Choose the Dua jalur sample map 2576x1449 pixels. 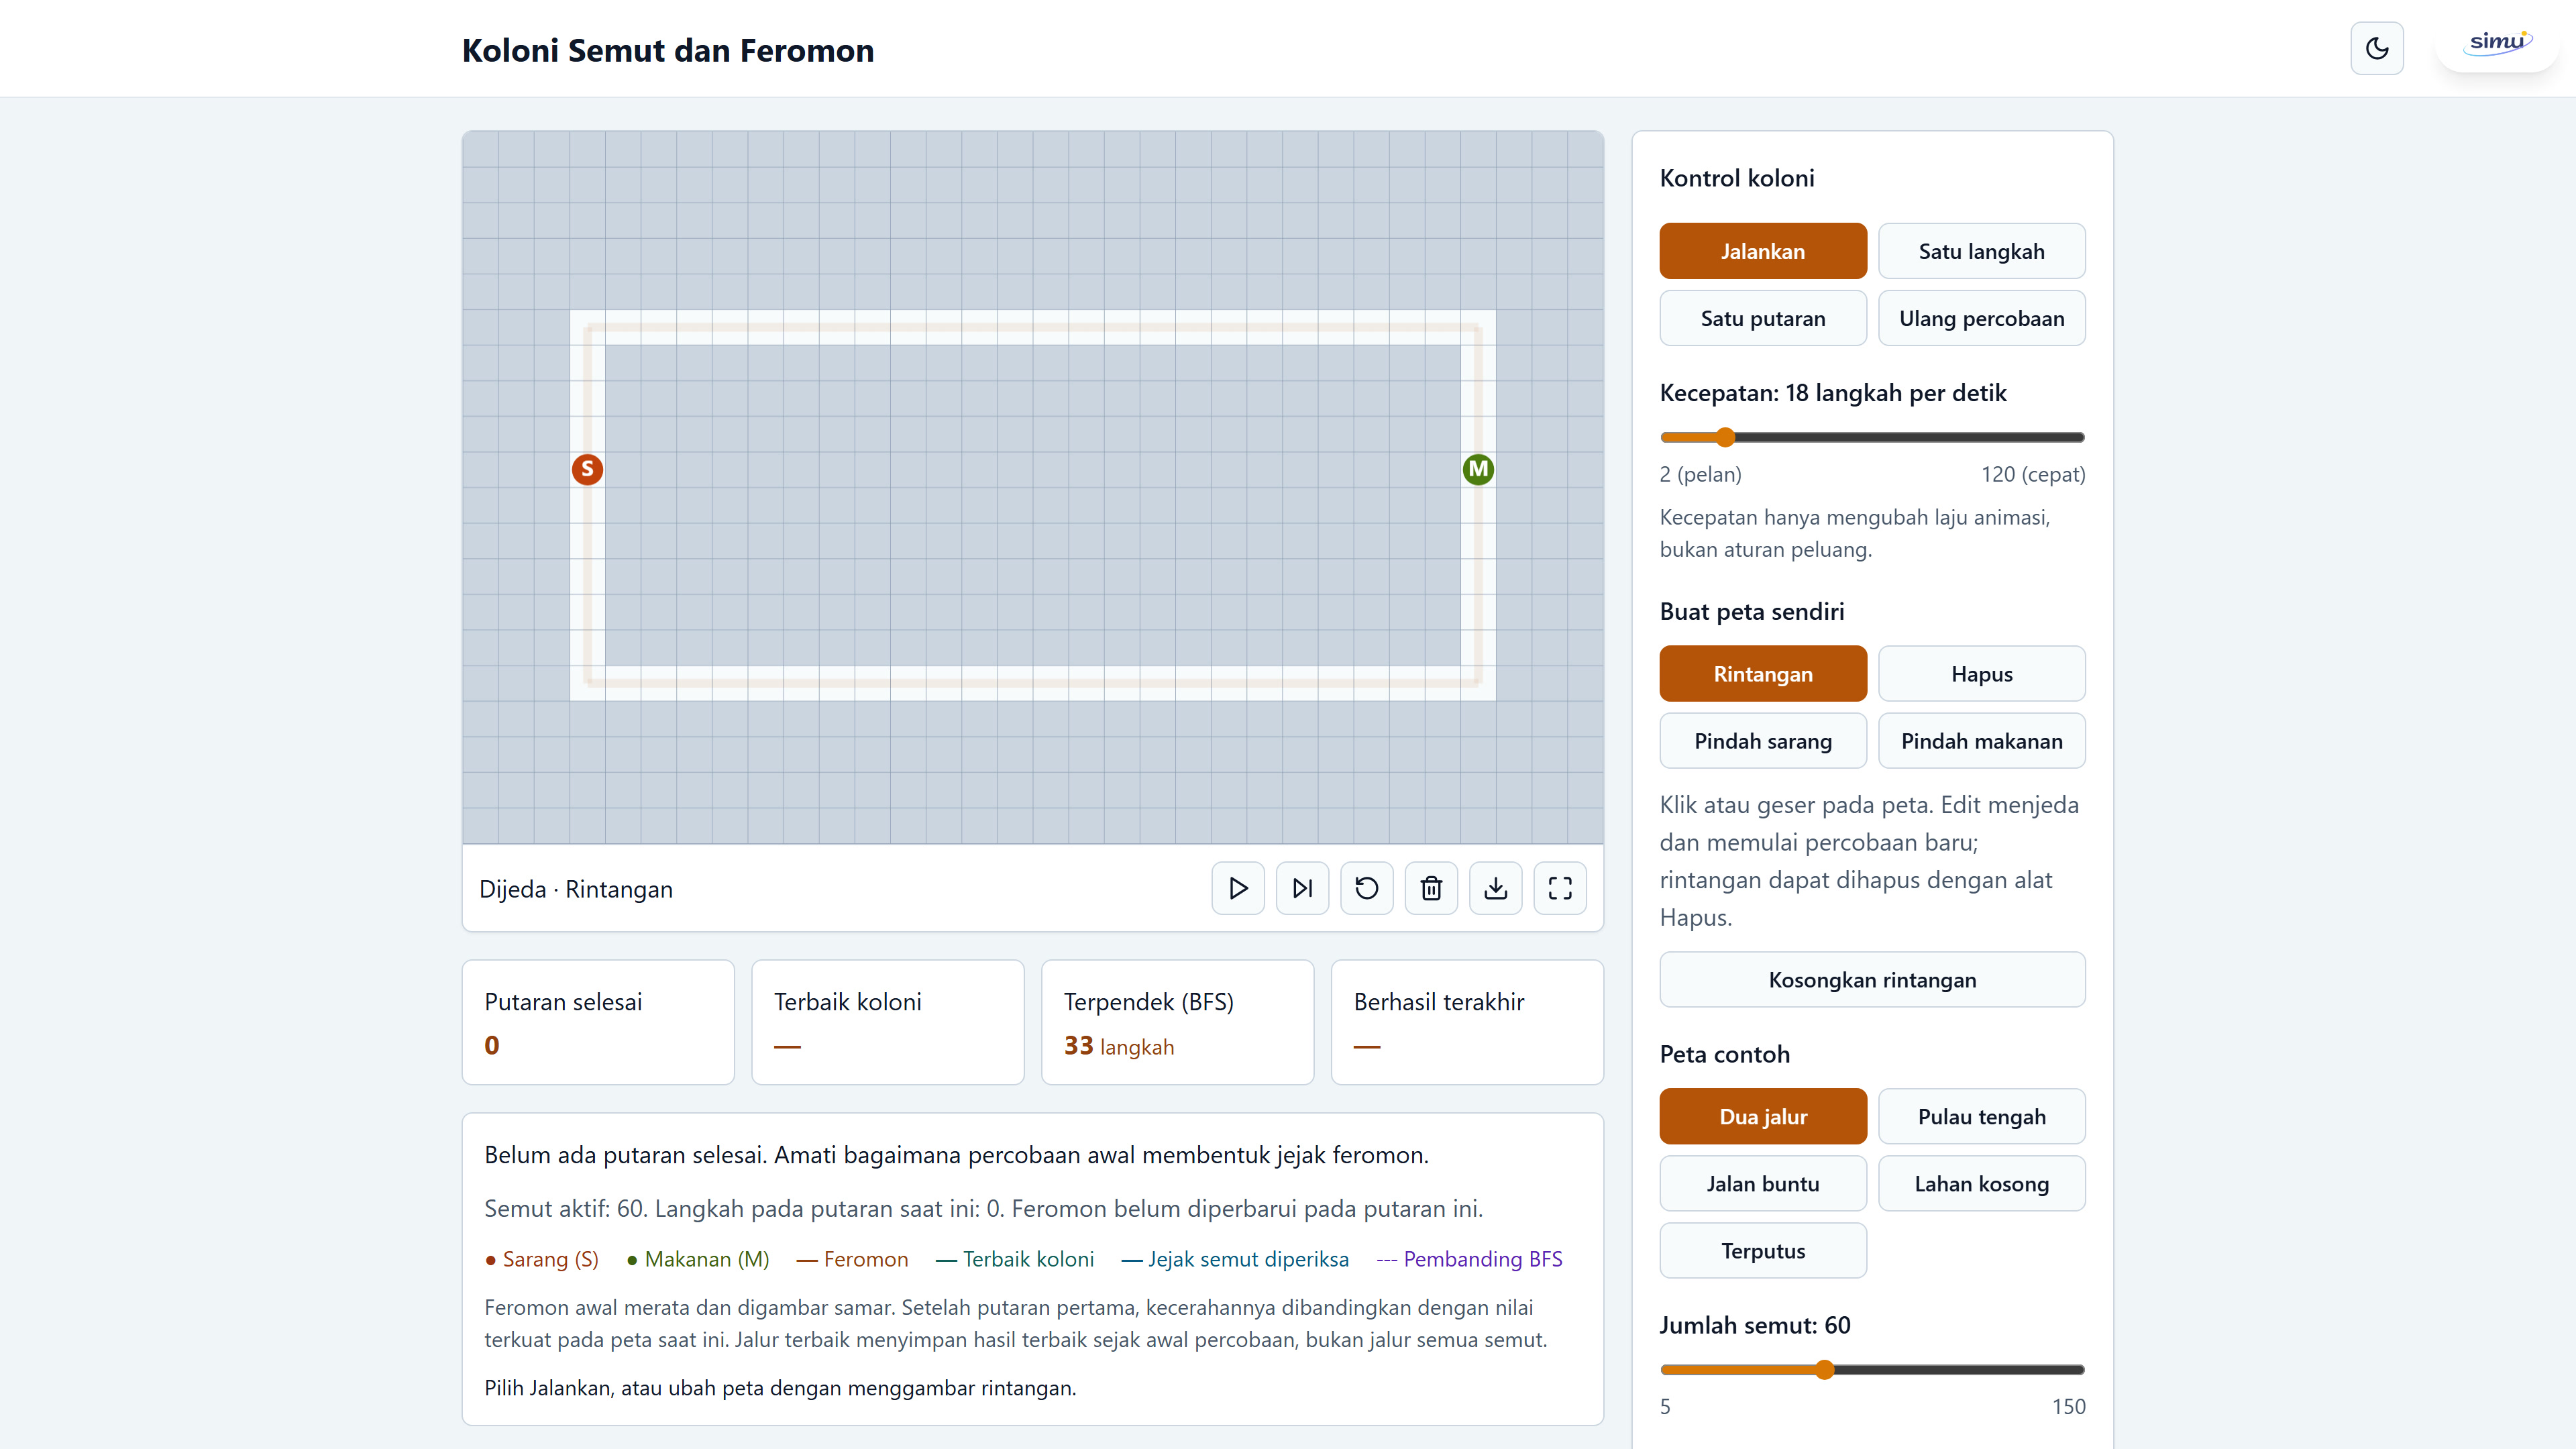[x=1762, y=1116]
